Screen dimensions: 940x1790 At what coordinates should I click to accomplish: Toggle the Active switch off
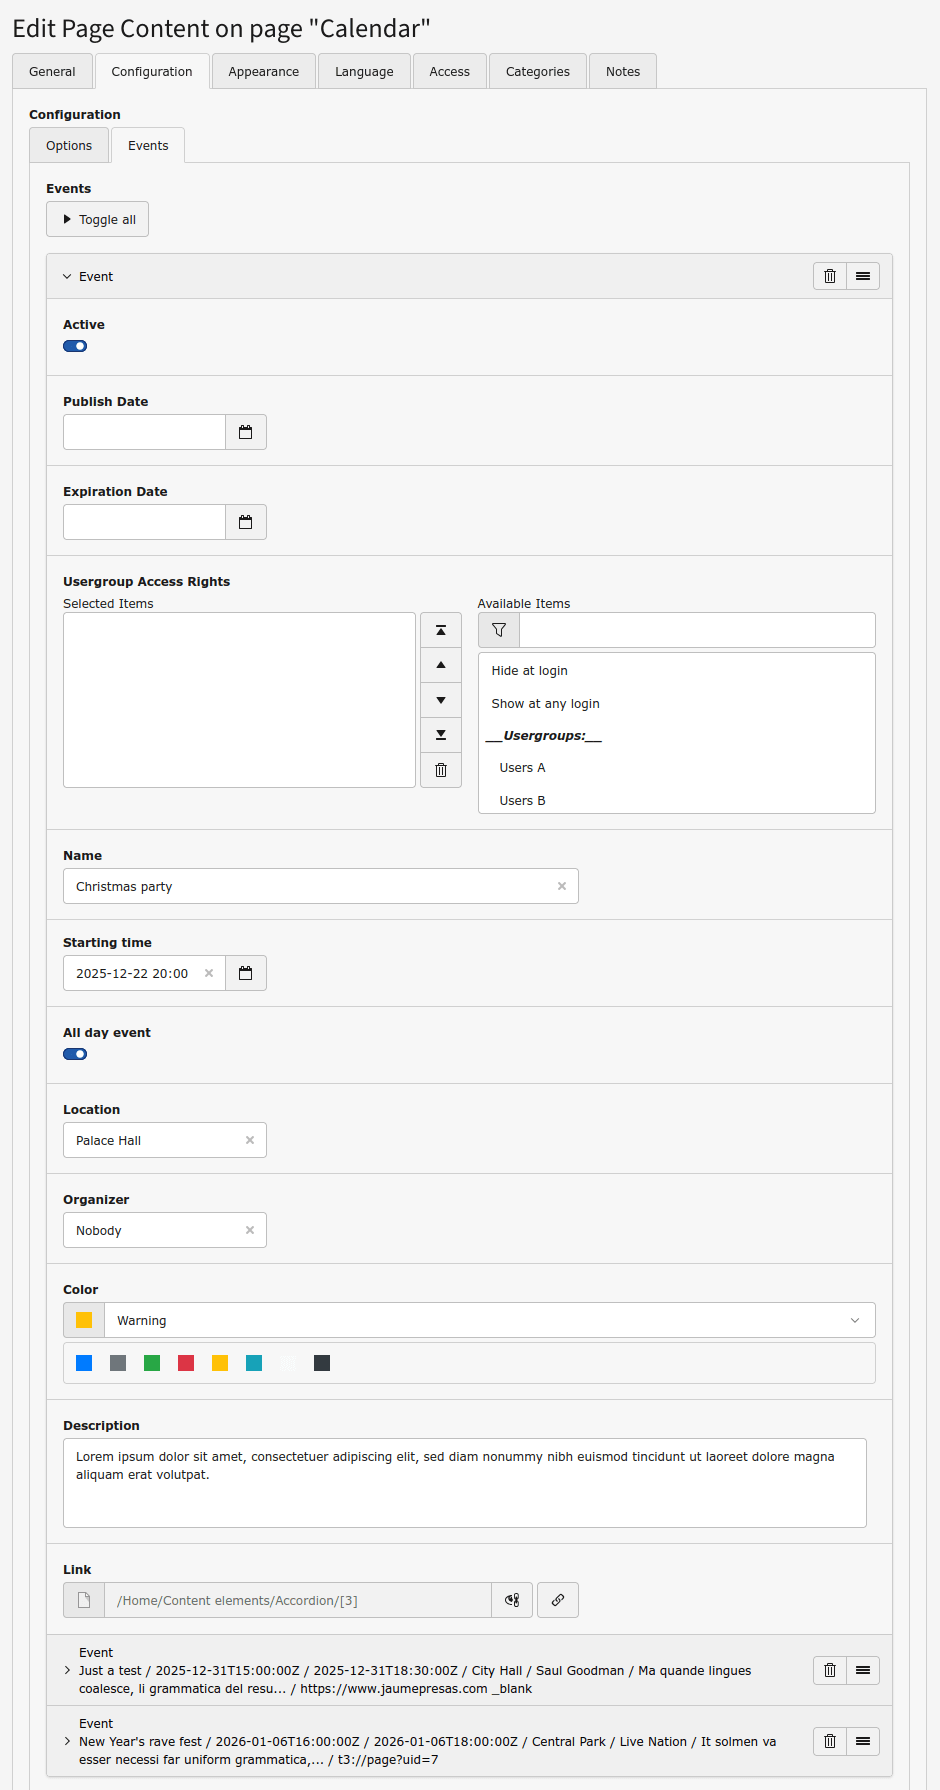point(75,346)
